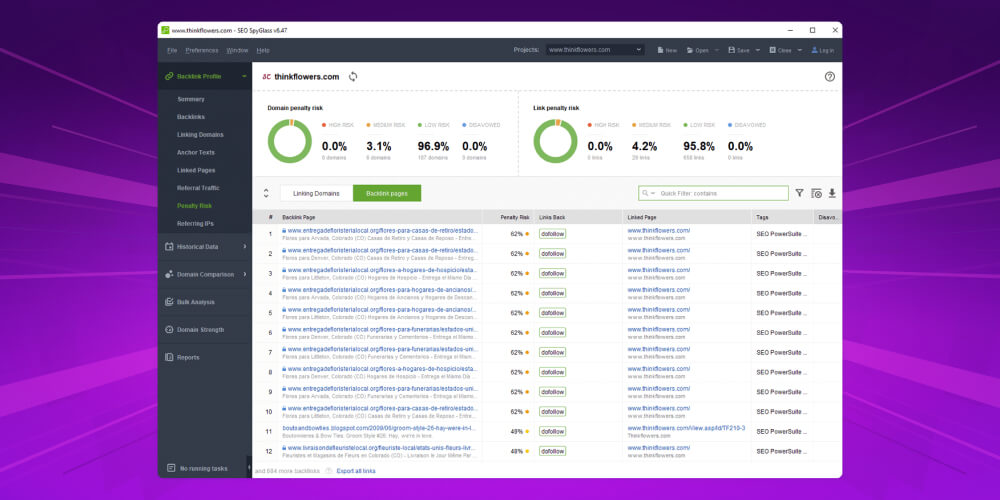Click the dofollow badge in row 1
Viewport: 1000px width, 500px height.
pyautogui.click(x=552, y=234)
